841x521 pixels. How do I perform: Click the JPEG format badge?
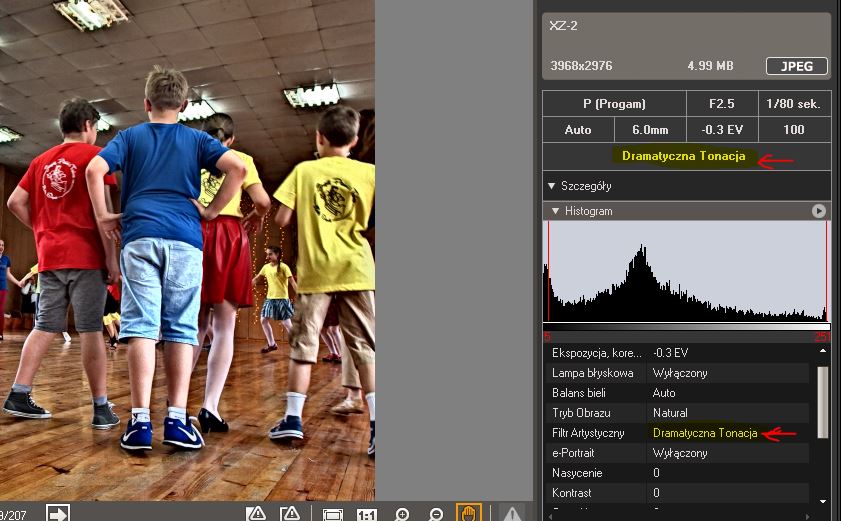[797, 66]
